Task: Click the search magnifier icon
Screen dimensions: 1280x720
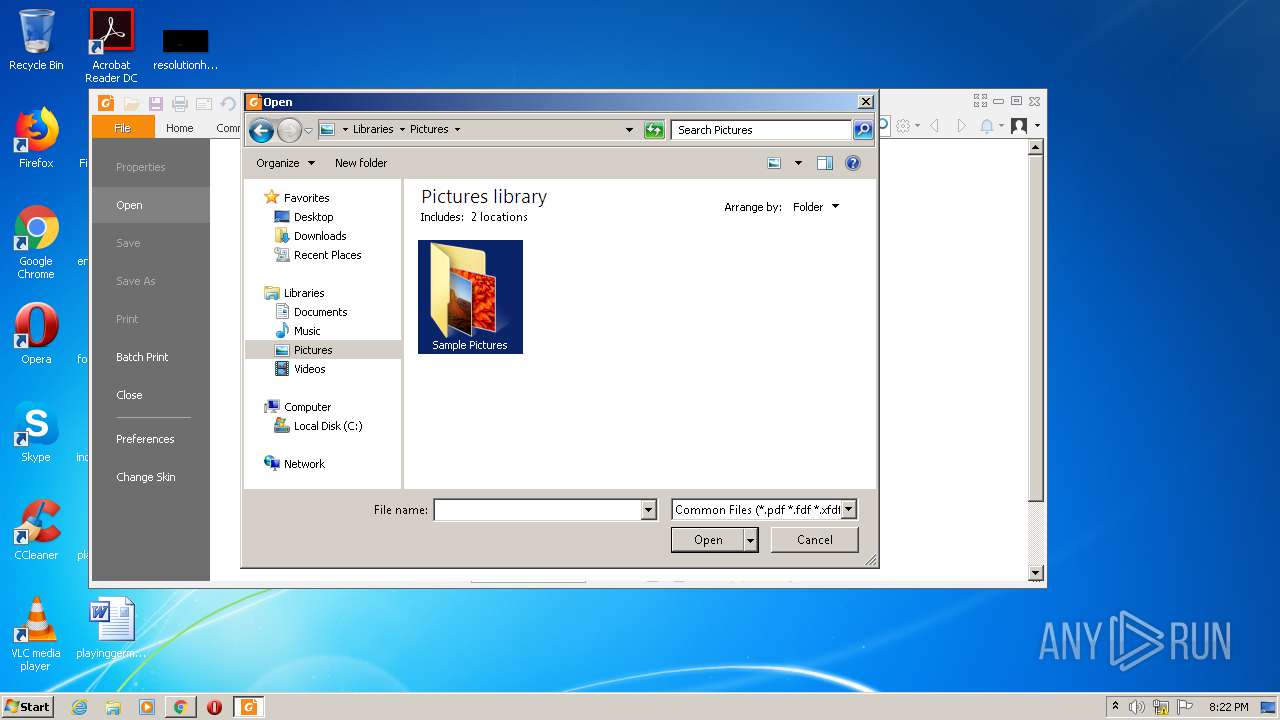Action: tap(863, 130)
